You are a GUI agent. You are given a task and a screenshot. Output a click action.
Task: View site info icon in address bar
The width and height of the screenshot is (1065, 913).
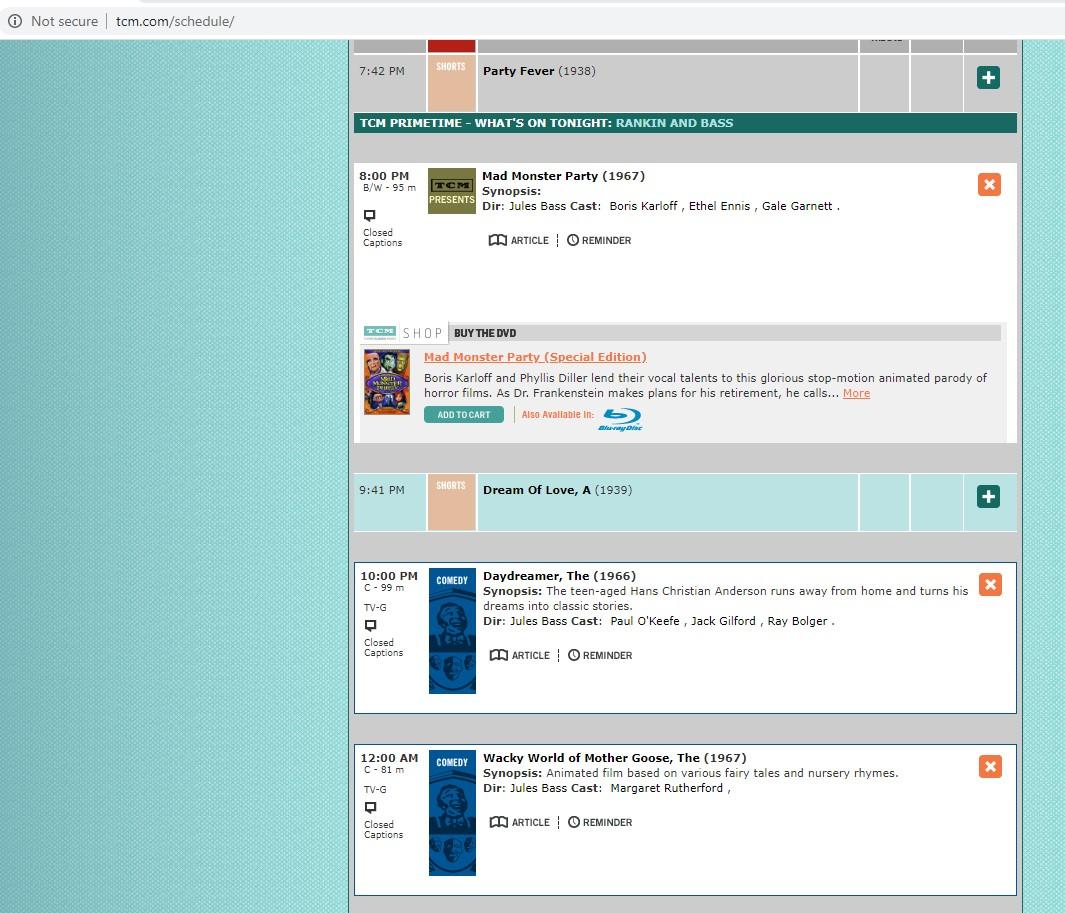(15, 21)
